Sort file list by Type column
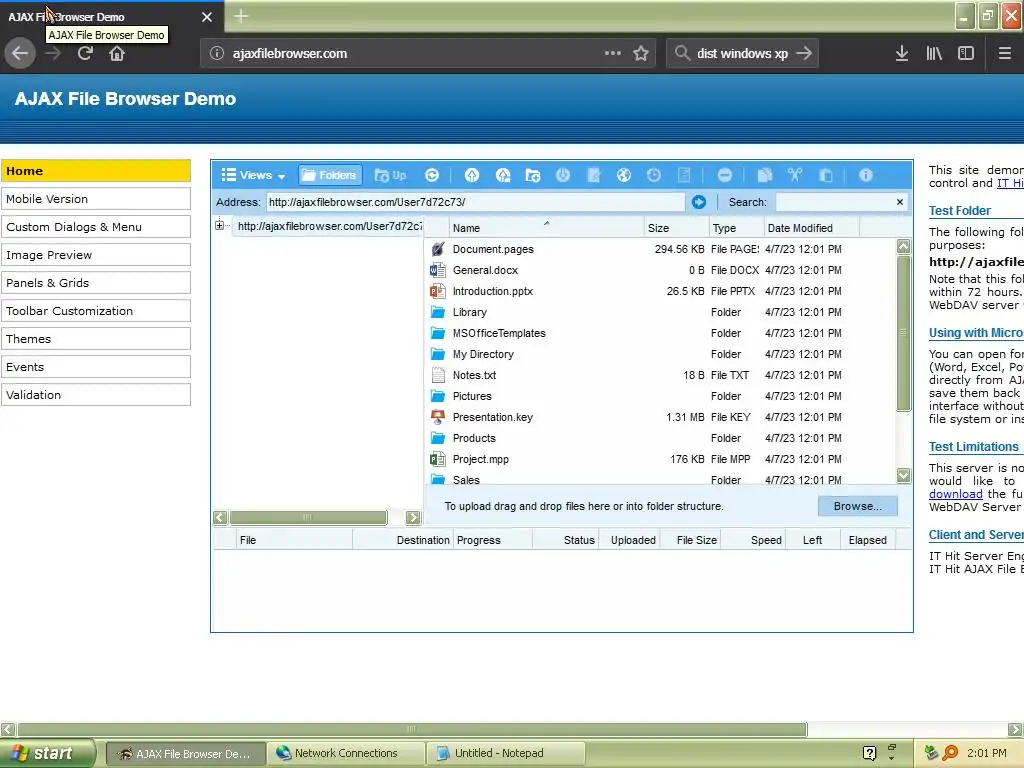Viewport: 1024px width, 768px height. click(737, 228)
